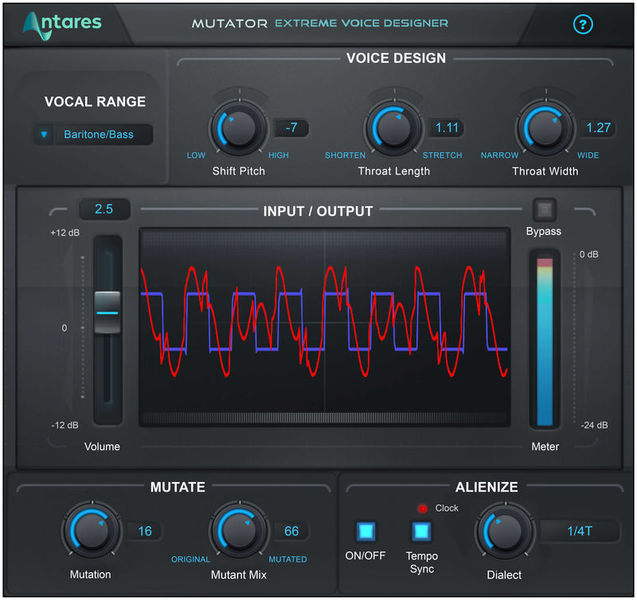Click the WIDE label under Throat Width
The image size is (637, 600).
tap(588, 155)
